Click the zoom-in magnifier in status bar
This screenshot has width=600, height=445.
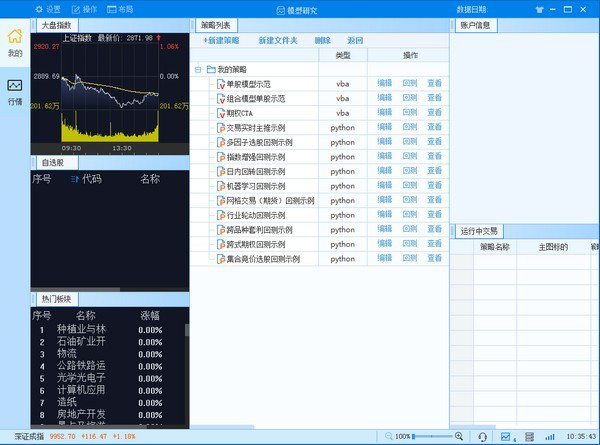[459, 436]
